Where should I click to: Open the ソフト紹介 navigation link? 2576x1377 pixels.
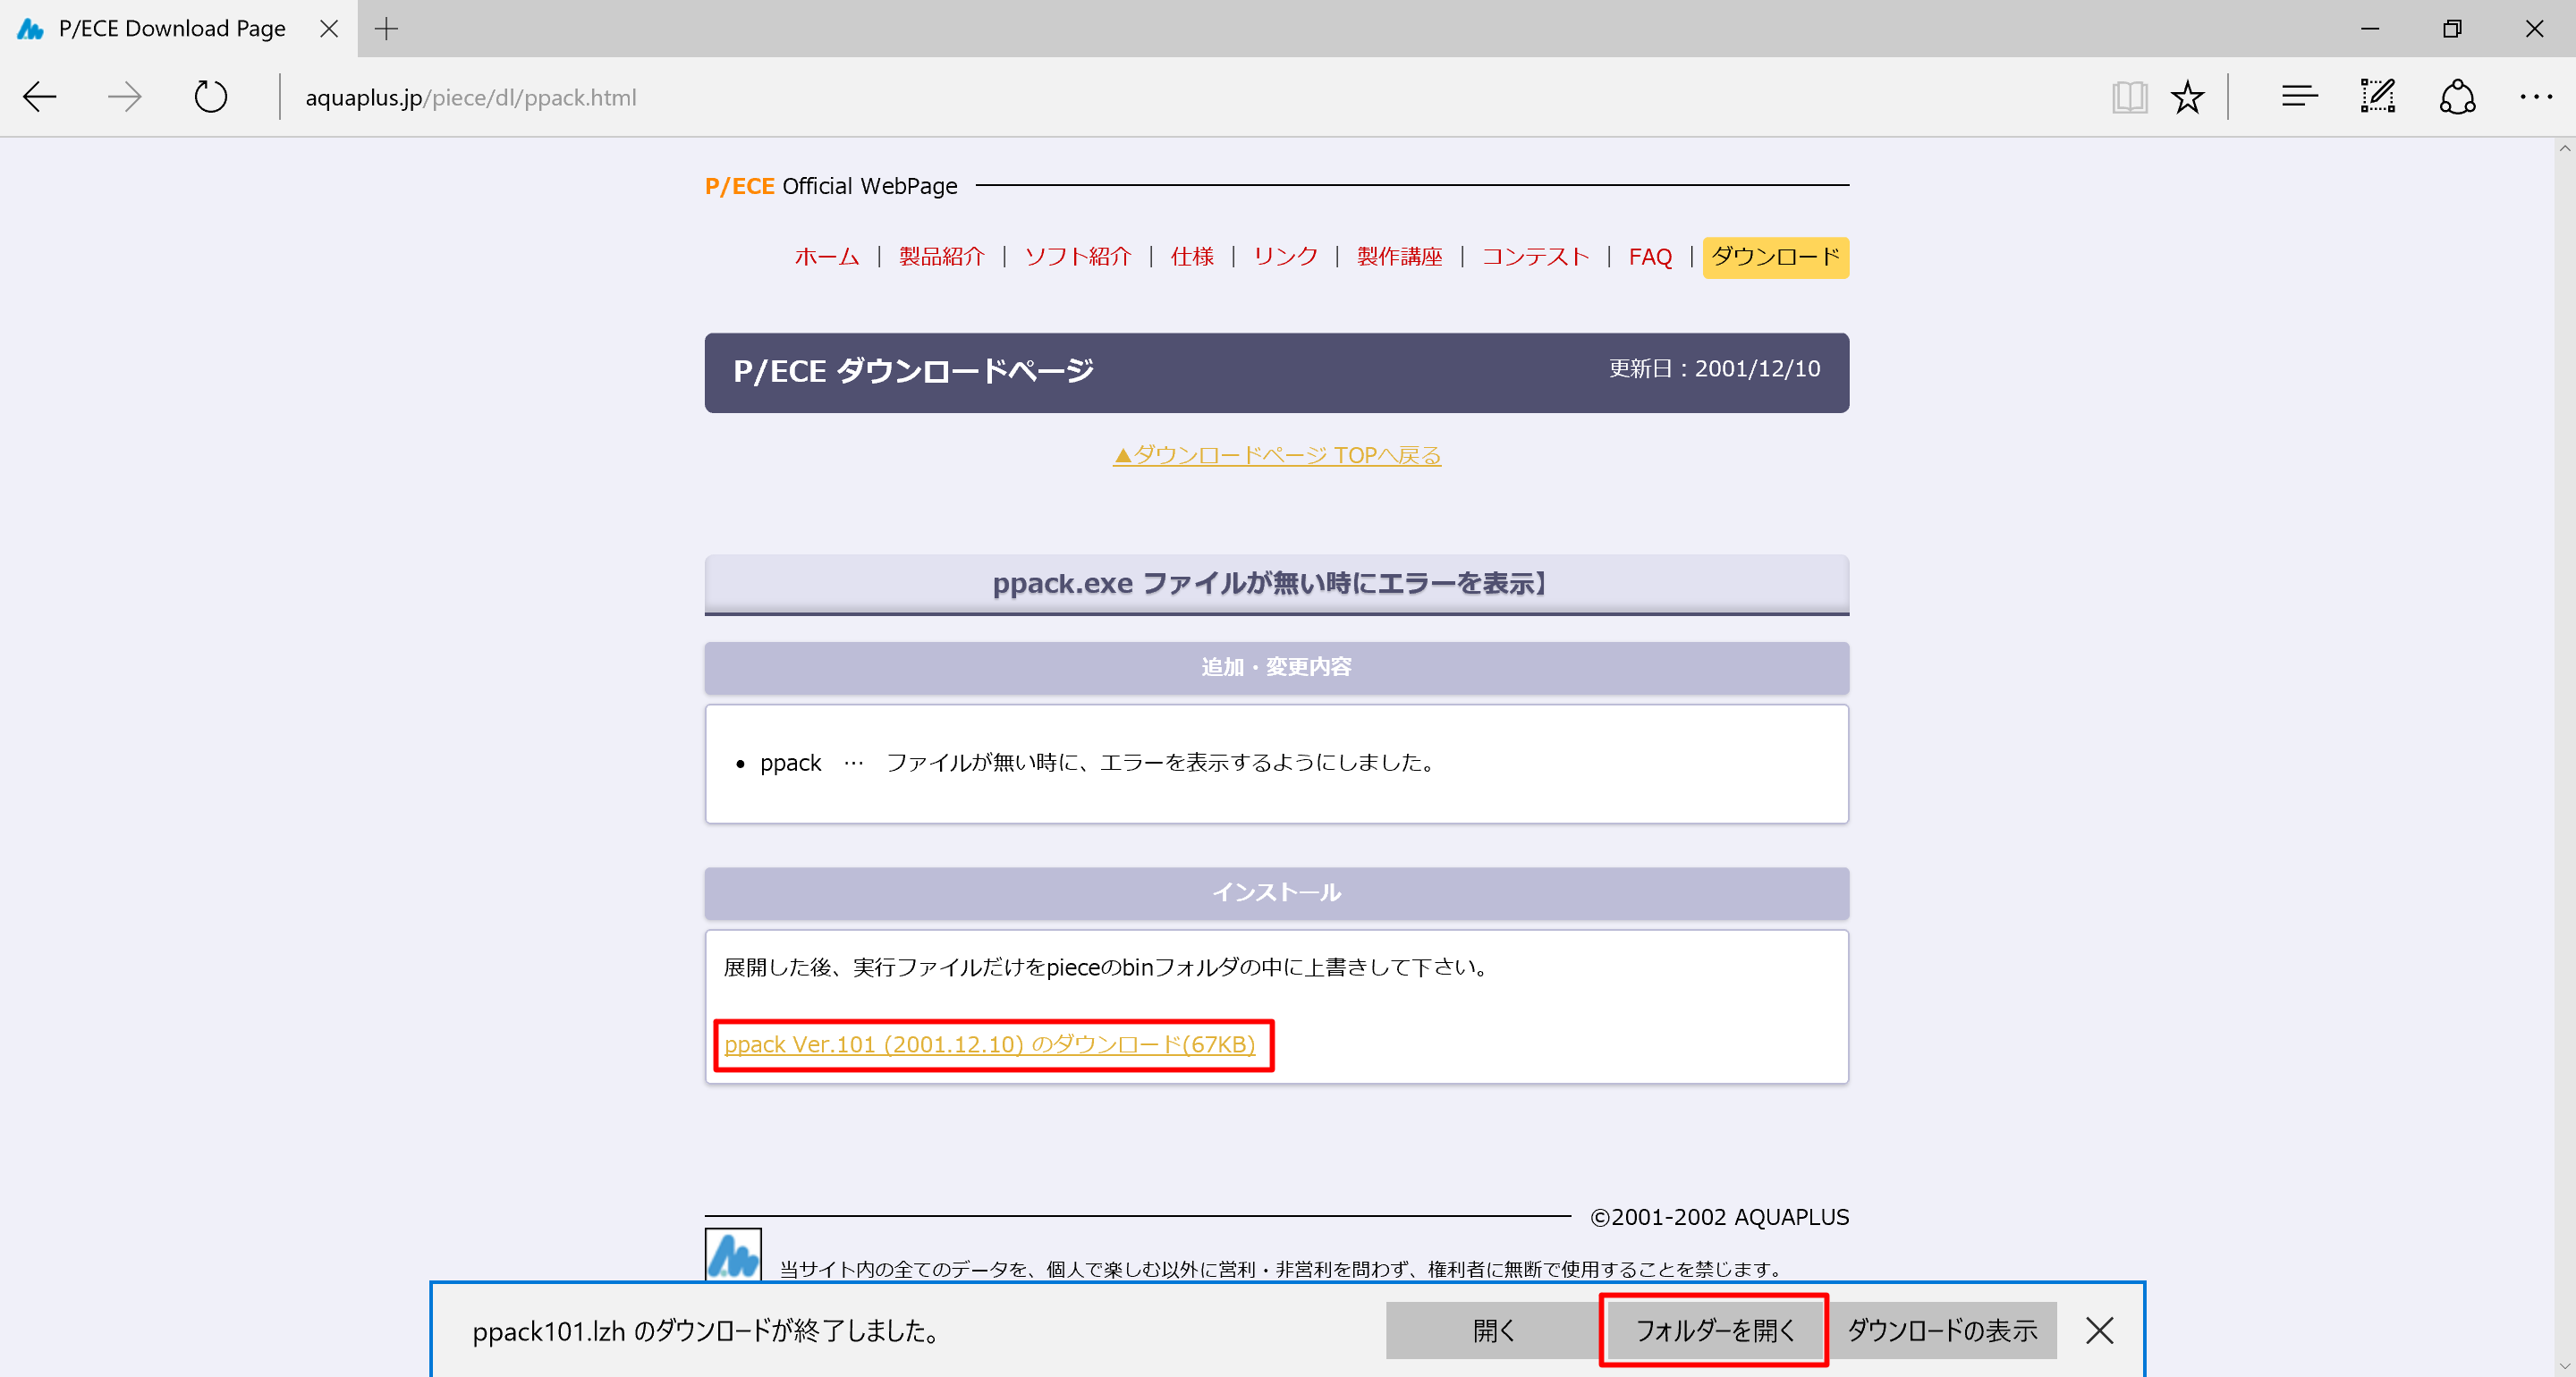coord(1077,257)
